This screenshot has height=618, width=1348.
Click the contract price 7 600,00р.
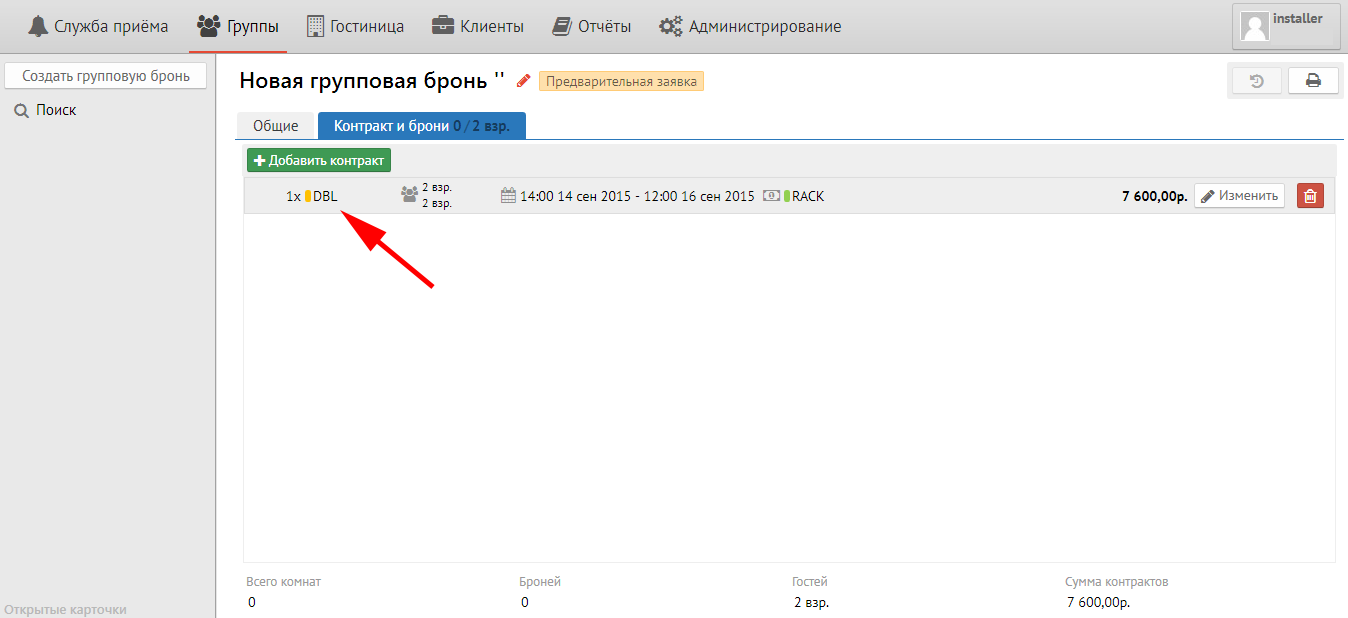[1155, 196]
